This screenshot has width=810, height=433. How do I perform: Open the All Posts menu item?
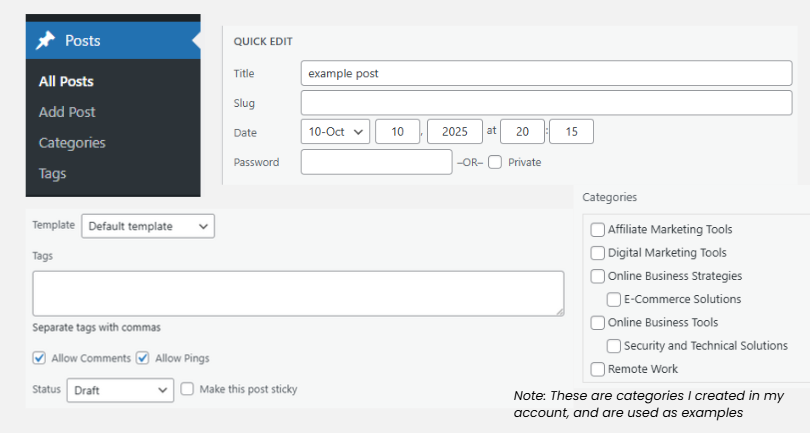click(x=66, y=81)
